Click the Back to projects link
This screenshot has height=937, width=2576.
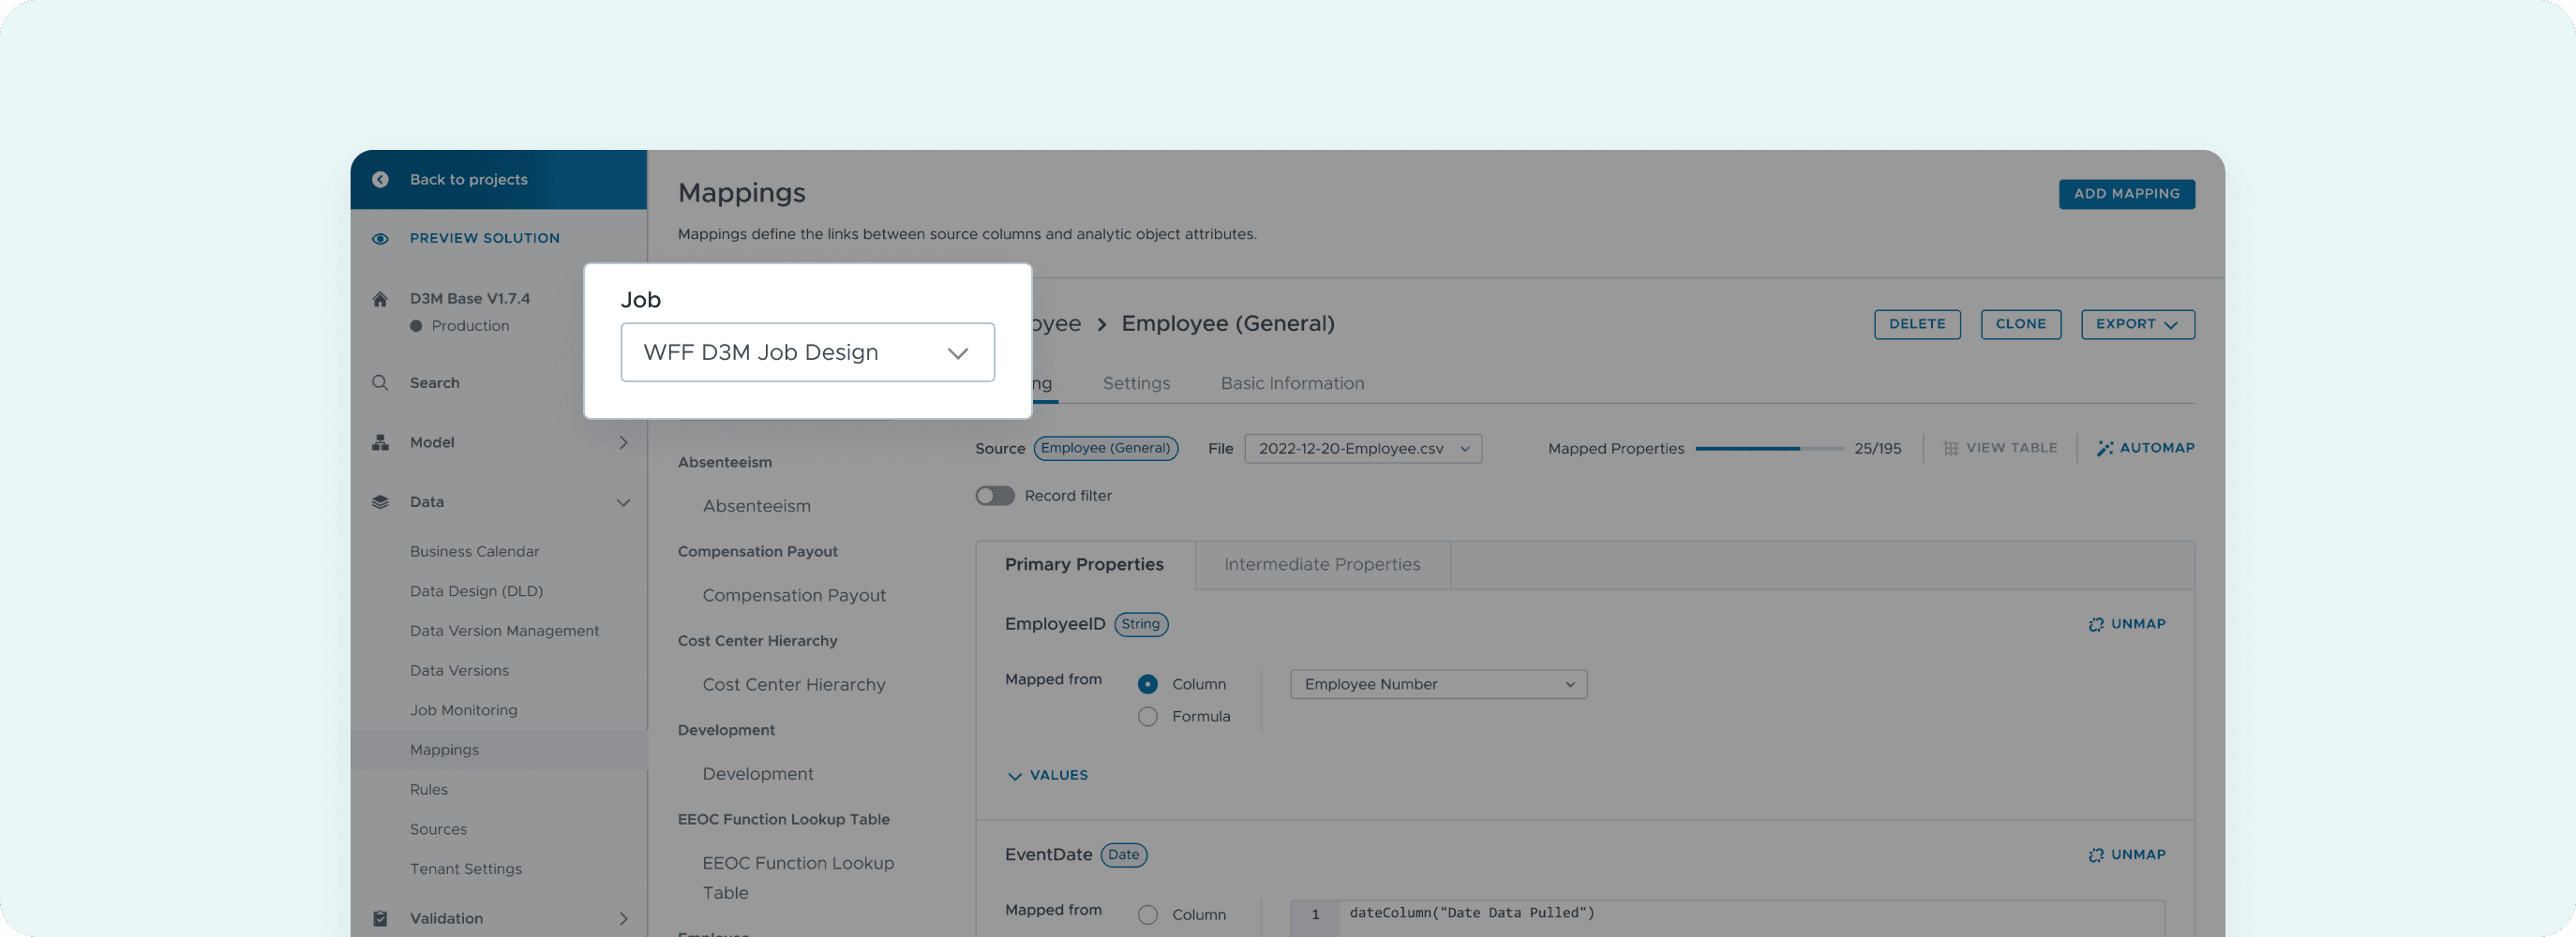point(468,179)
